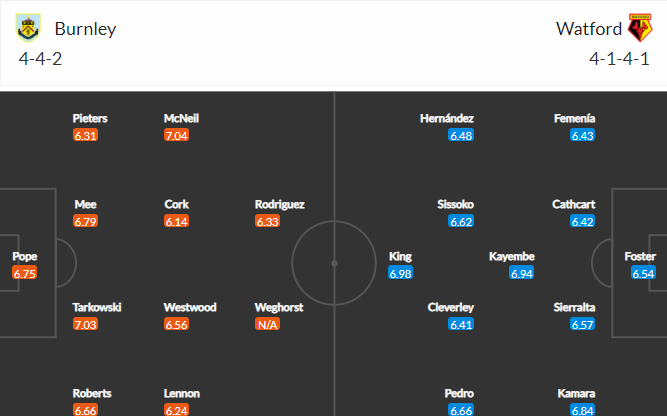Click Weghorst's N/A rating badge
Viewport: 667px width, 416px height.
click(268, 325)
